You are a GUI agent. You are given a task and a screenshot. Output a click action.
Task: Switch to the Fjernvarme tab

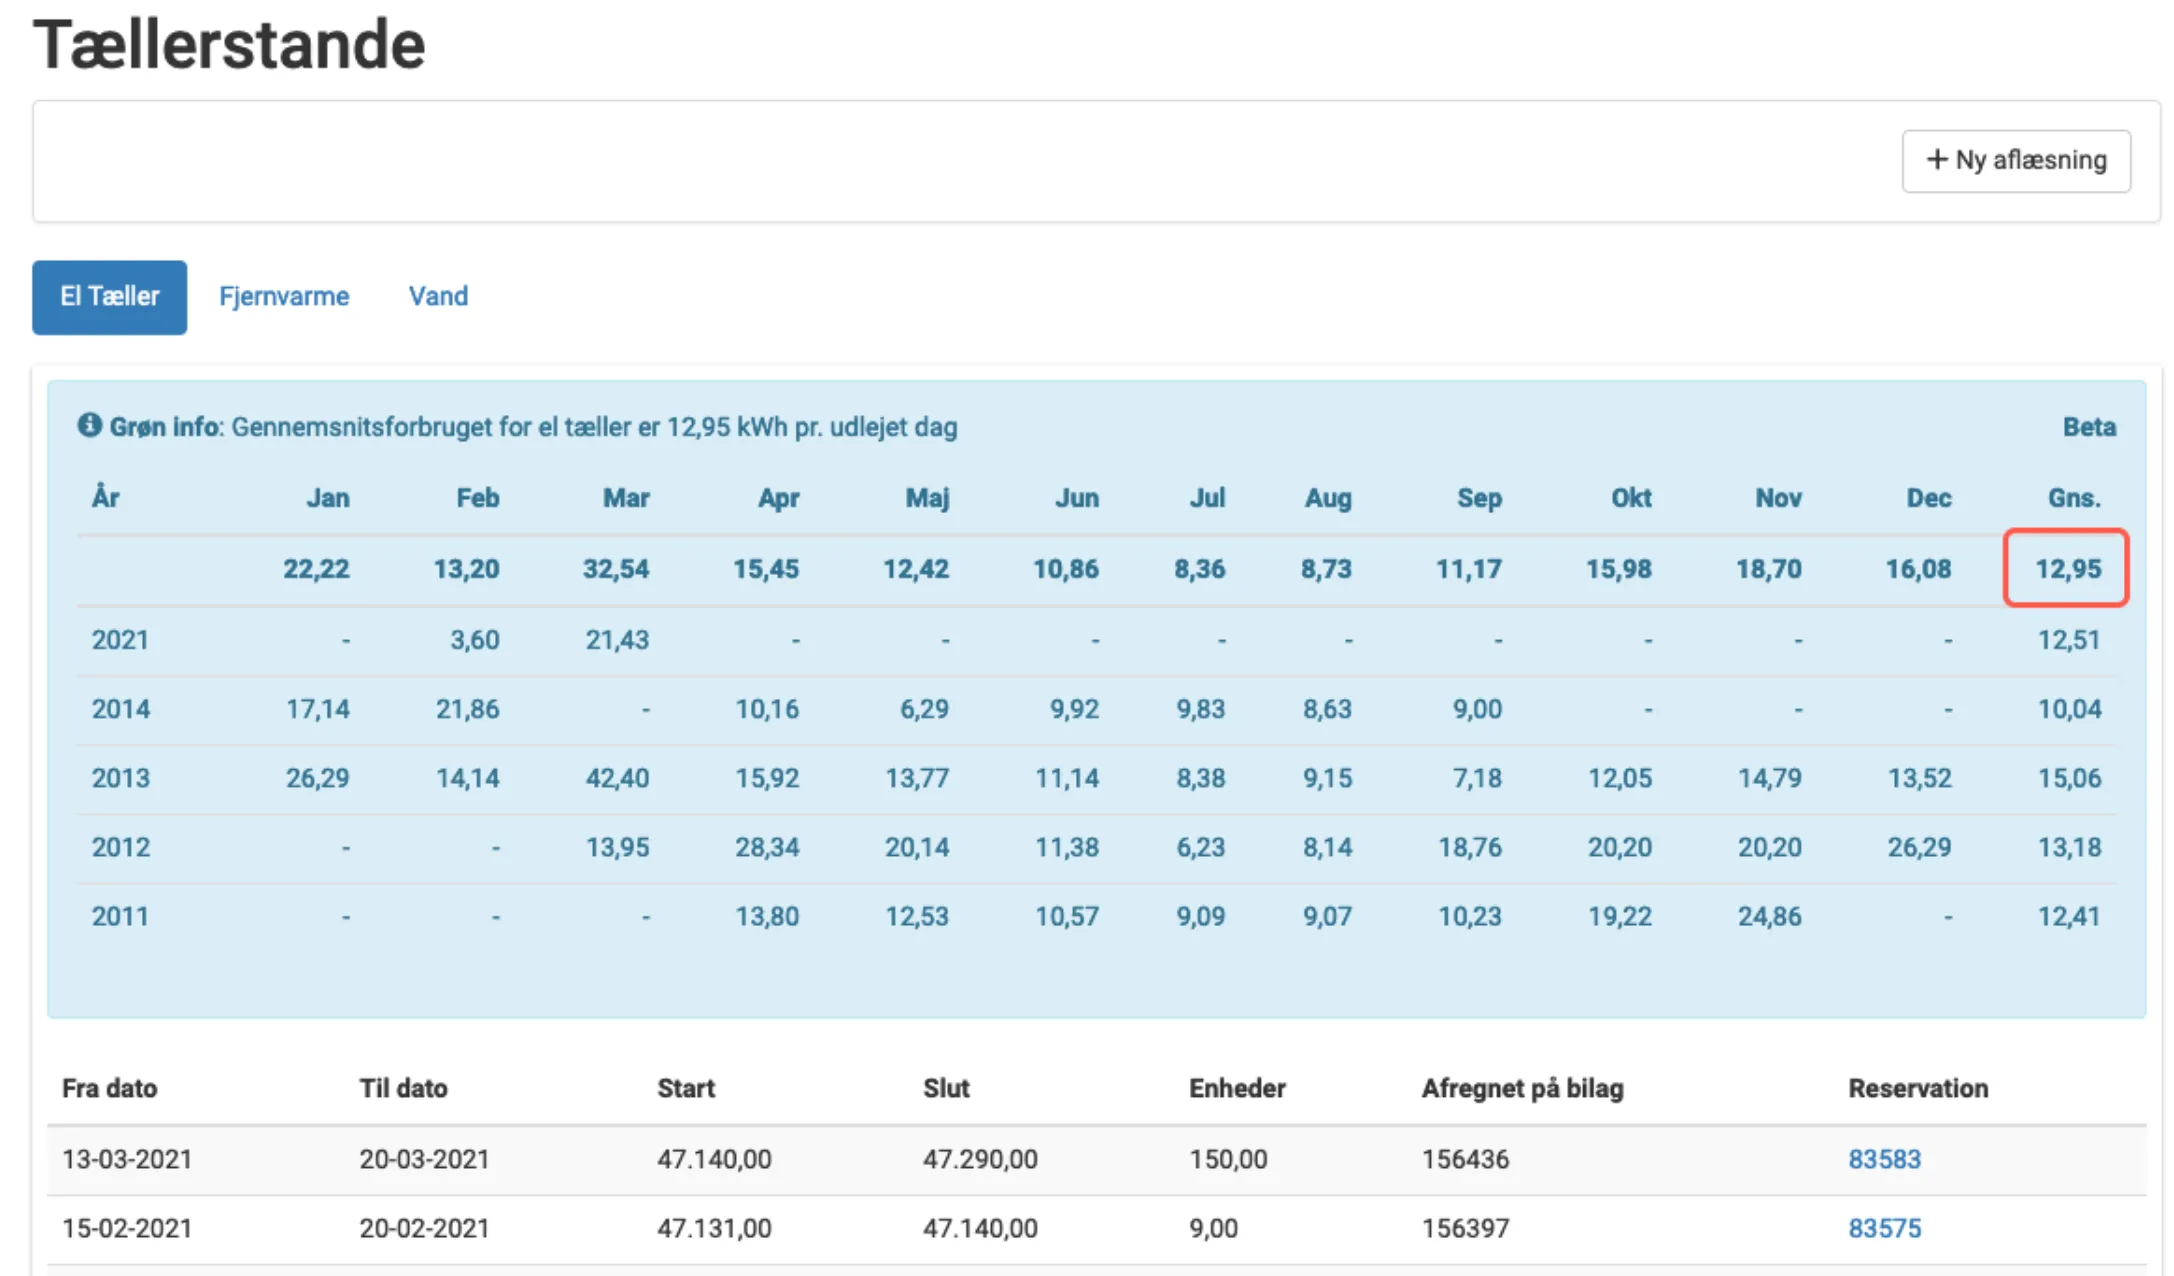tap(284, 297)
